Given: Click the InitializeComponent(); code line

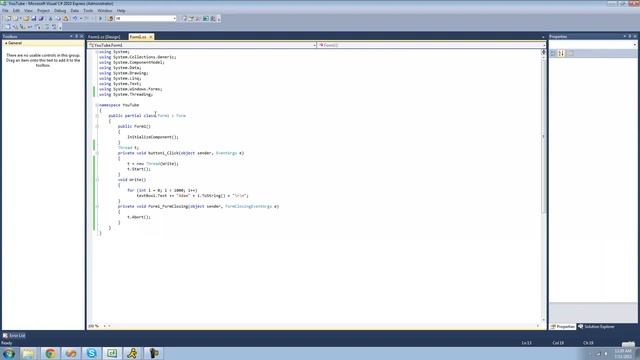Looking at the screenshot, I should tap(153, 137).
